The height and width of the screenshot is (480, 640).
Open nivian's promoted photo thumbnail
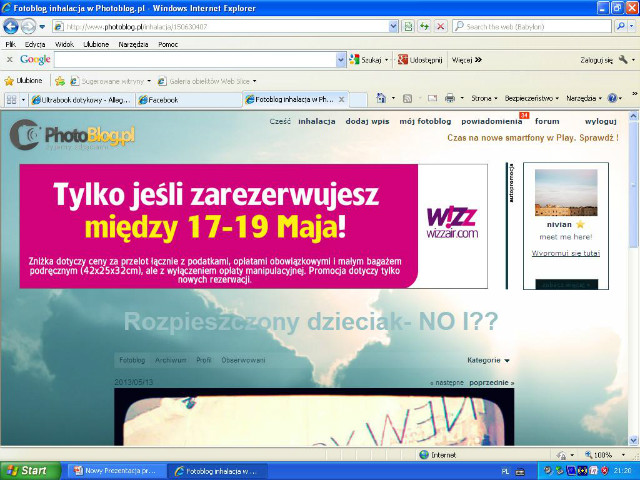566,193
